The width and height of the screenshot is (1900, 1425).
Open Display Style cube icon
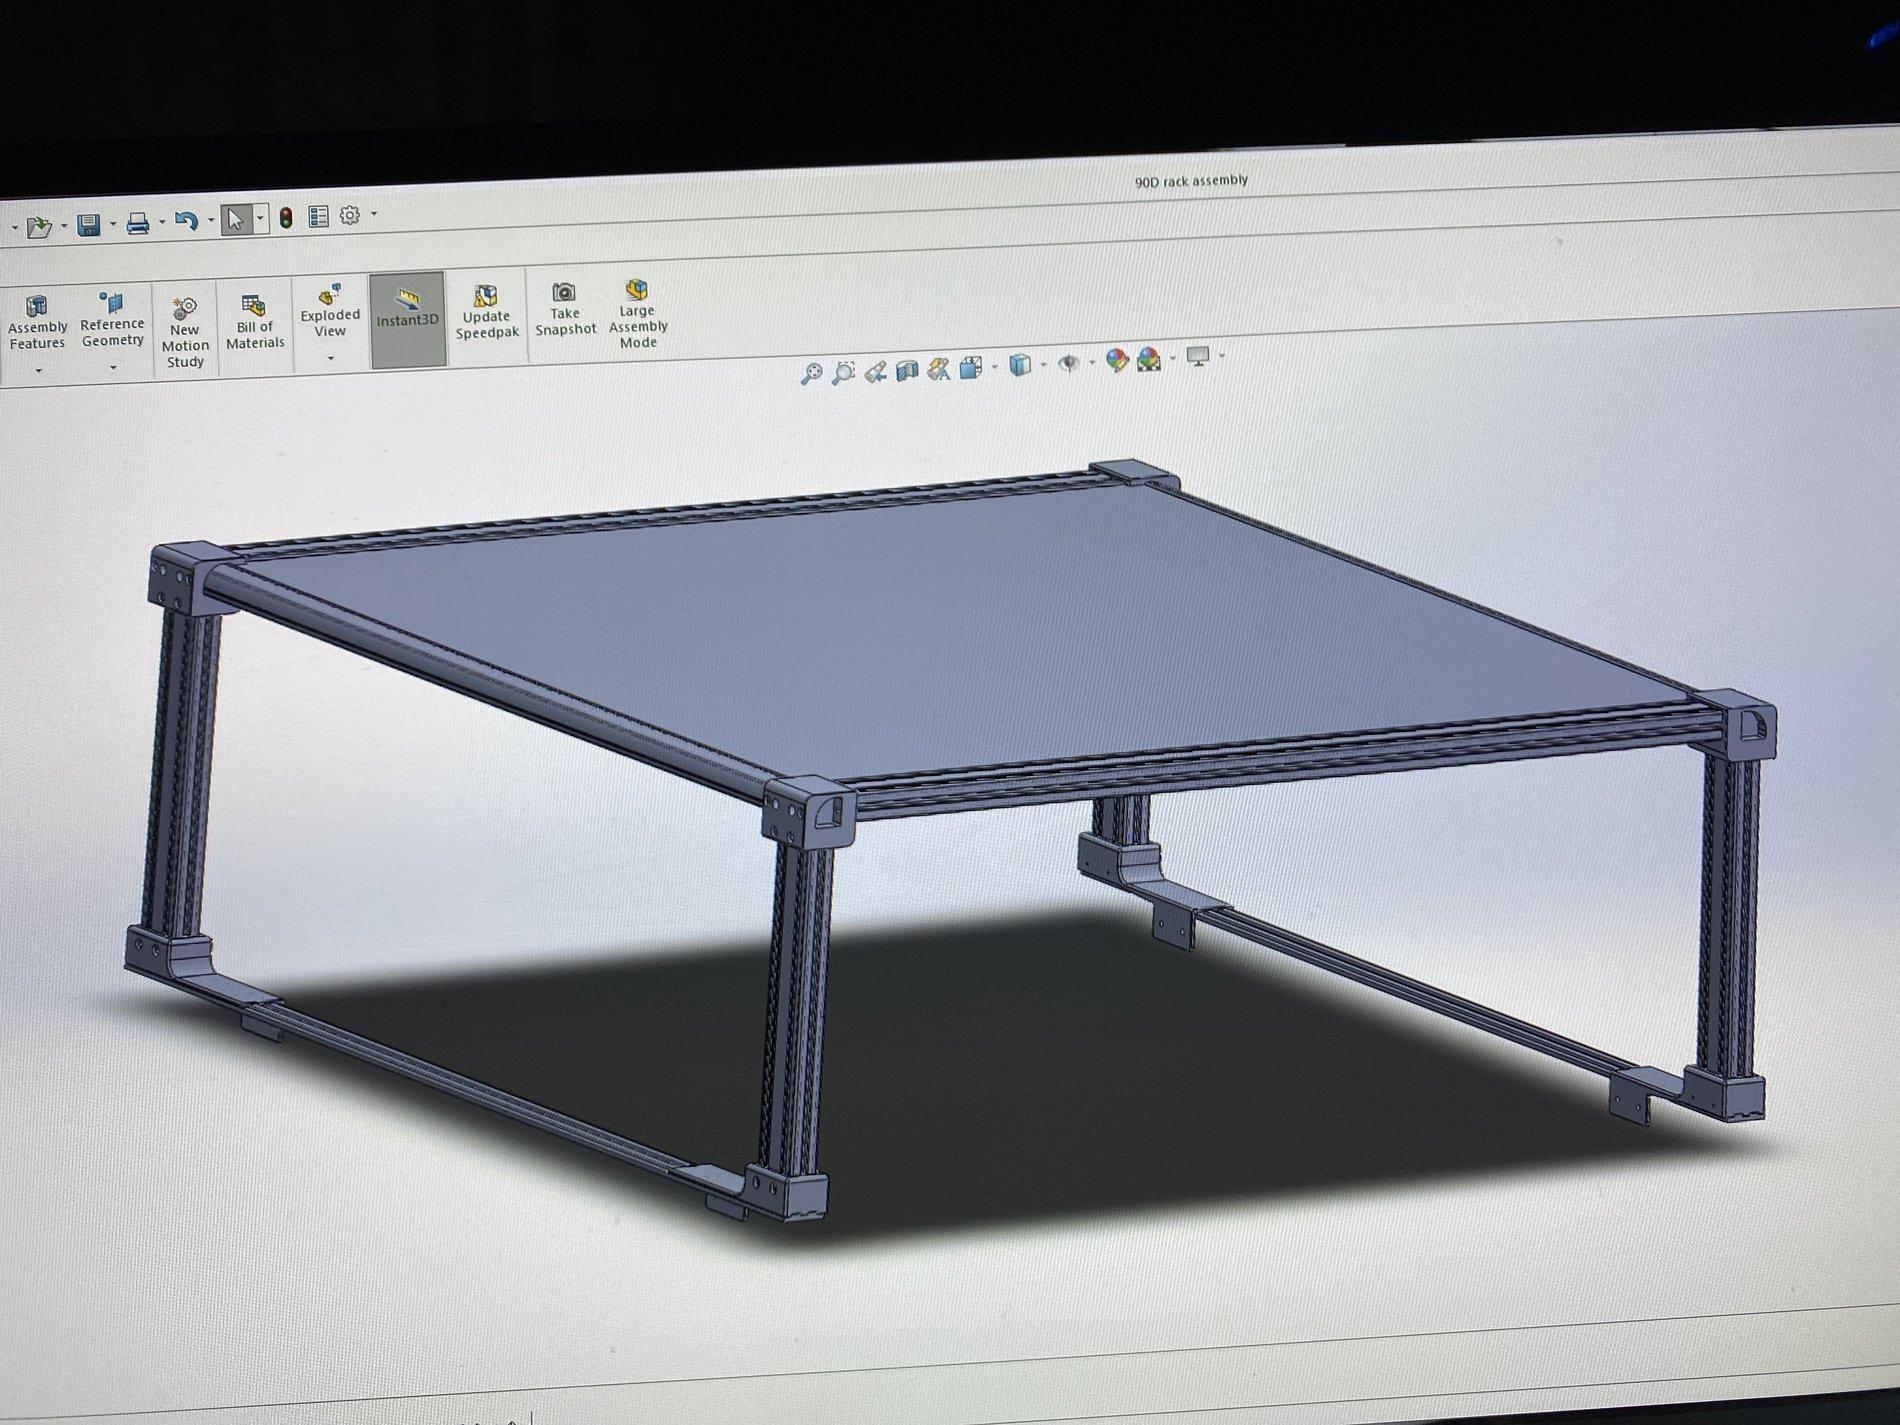tap(1019, 365)
